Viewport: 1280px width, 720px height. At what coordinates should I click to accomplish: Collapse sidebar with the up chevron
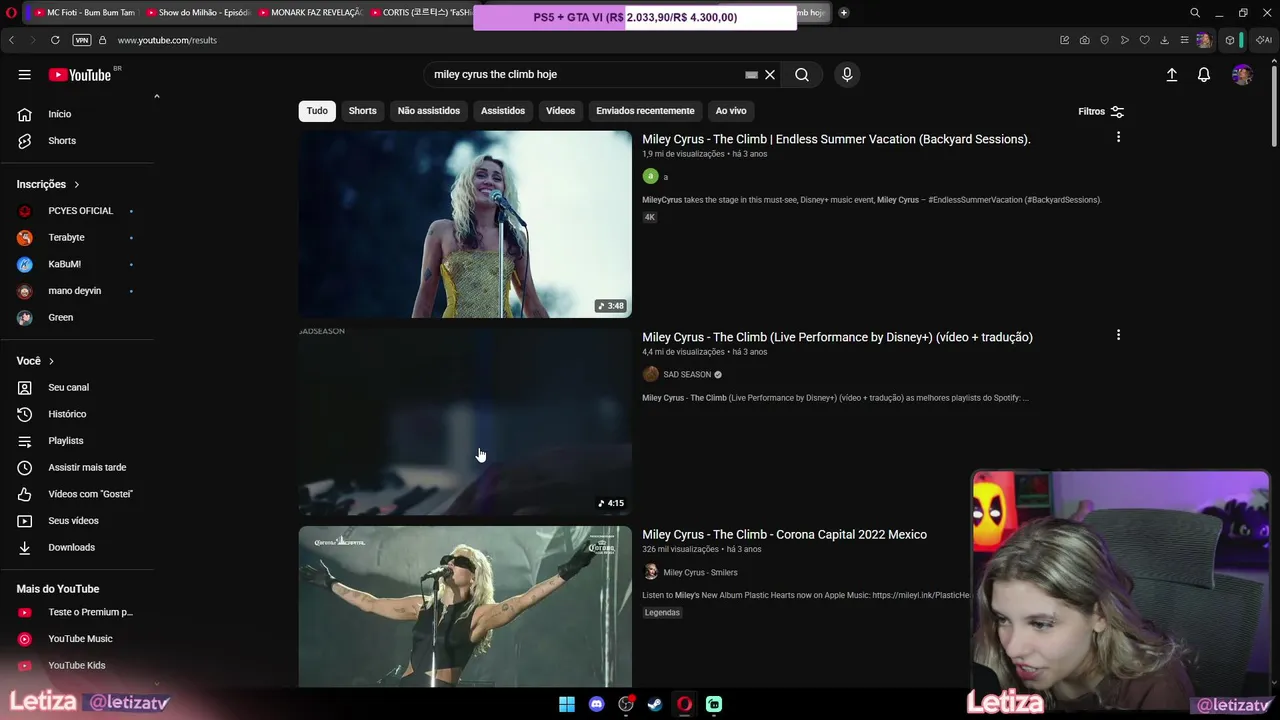point(156,96)
